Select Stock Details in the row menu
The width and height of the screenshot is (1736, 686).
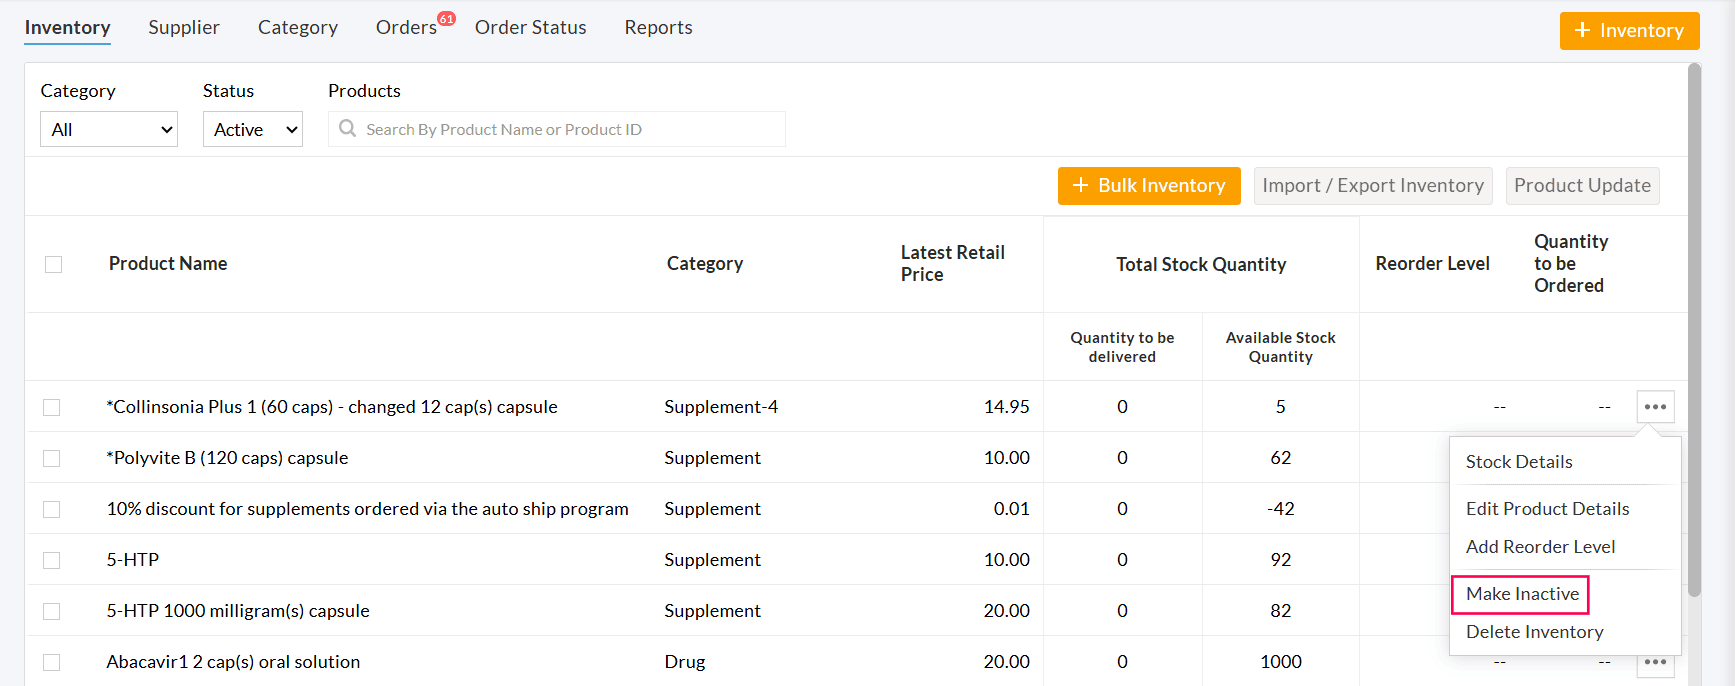[1518, 462]
